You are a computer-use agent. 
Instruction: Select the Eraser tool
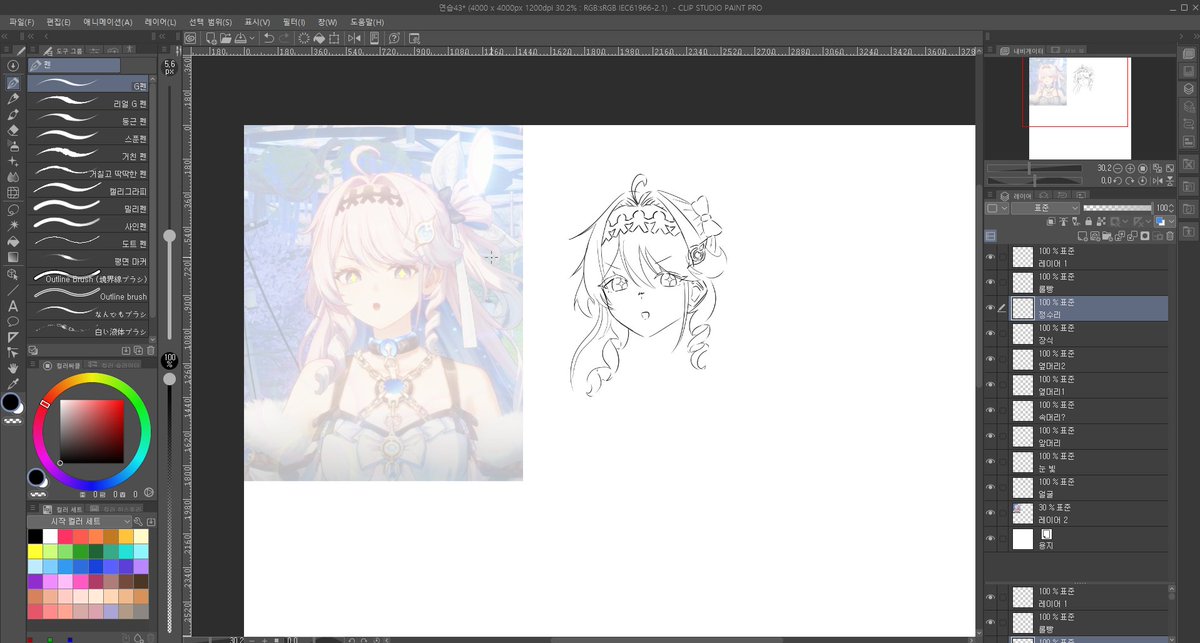tap(13, 130)
